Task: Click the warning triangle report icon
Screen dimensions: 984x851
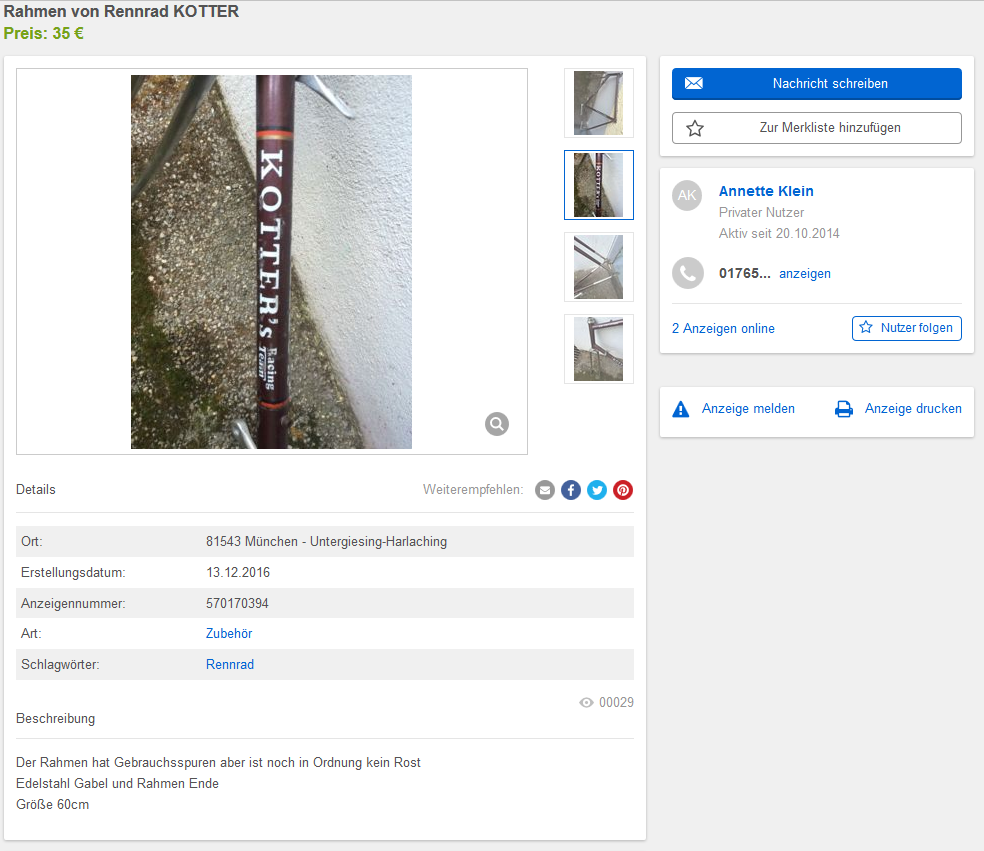Action: [681, 409]
